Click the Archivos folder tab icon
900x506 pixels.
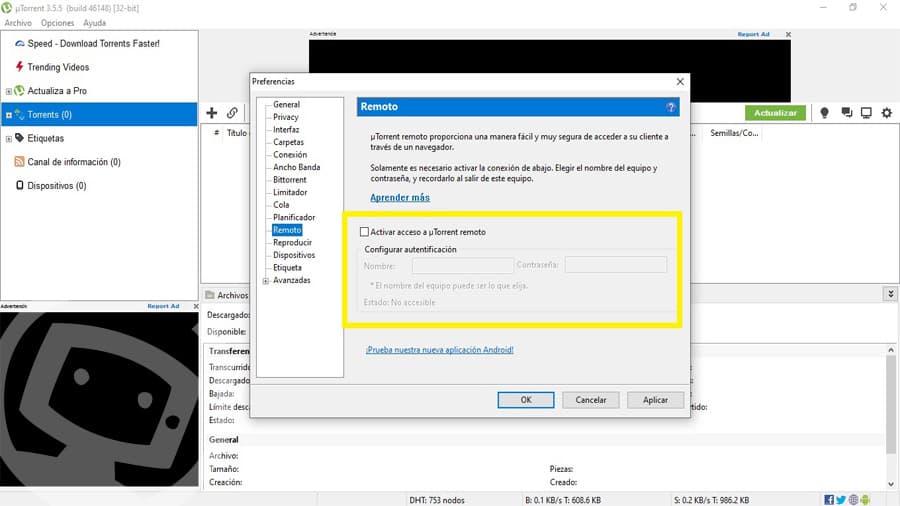210,295
